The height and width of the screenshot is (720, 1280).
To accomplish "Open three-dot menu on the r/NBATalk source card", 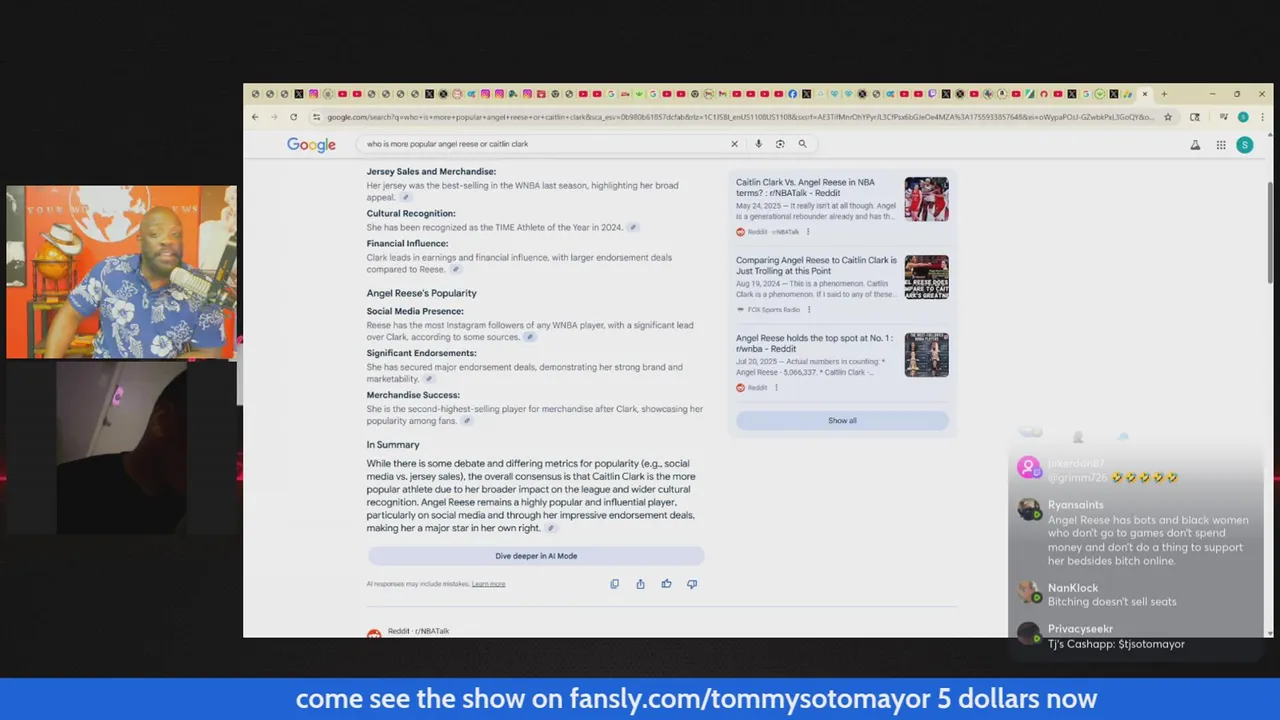I will coord(808,232).
